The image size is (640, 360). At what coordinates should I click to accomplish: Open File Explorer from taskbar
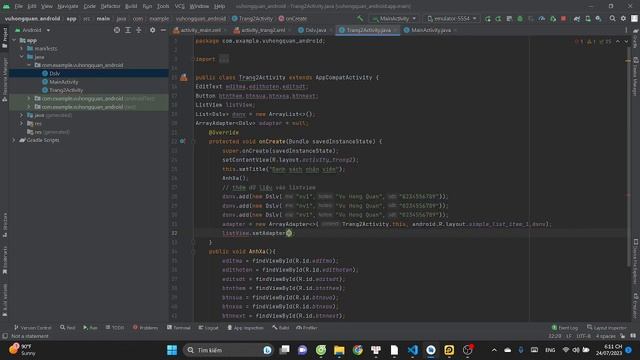pos(339,350)
